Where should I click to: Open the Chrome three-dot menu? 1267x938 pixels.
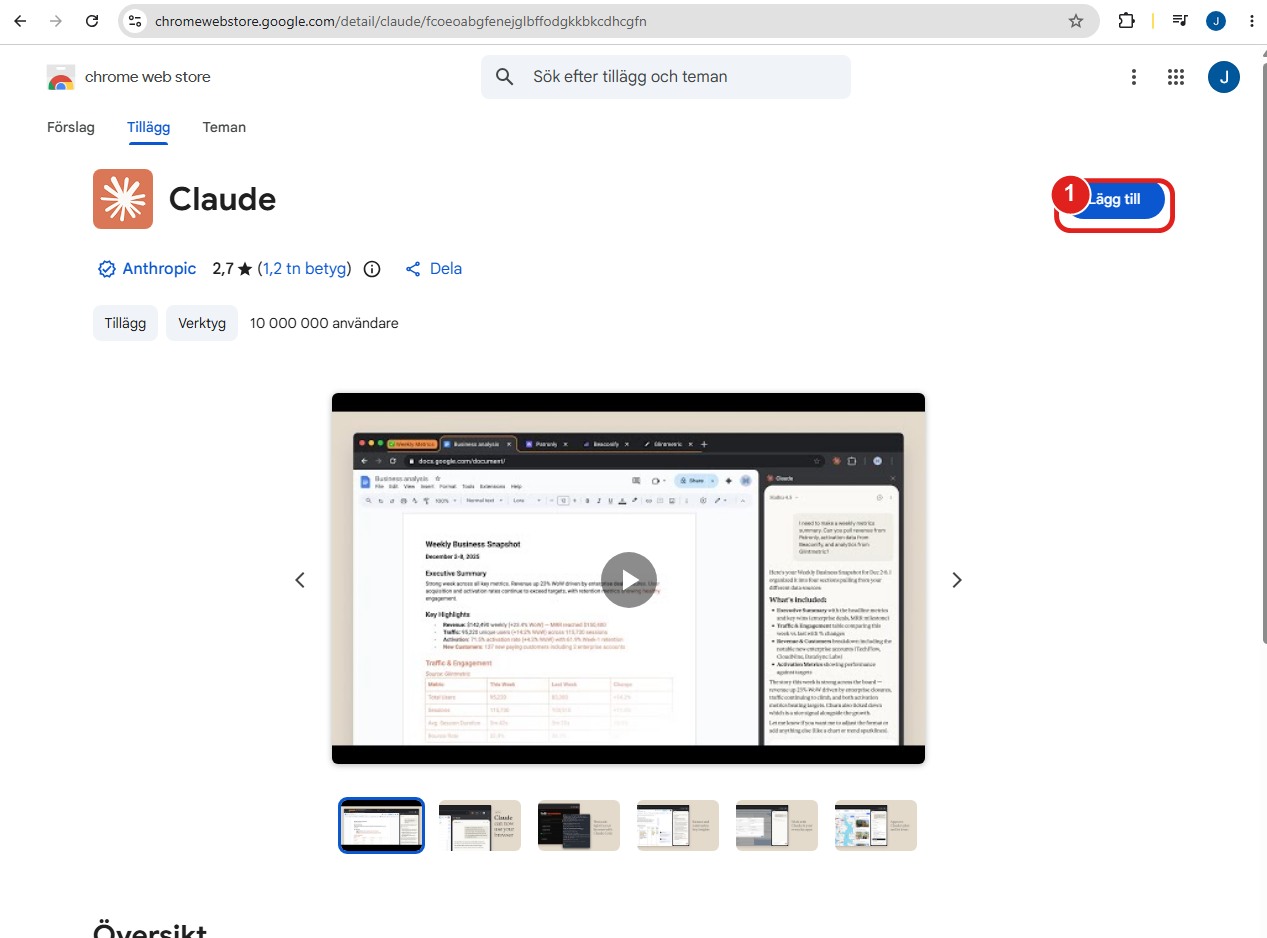click(1251, 21)
